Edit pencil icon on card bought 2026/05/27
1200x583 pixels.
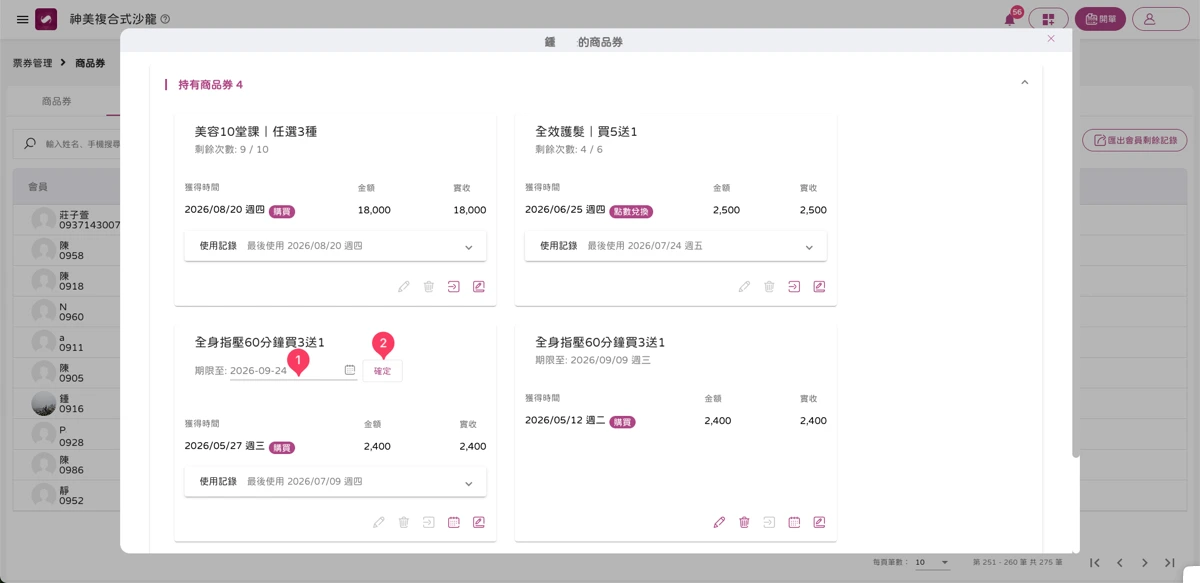pyautogui.click(x=379, y=523)
